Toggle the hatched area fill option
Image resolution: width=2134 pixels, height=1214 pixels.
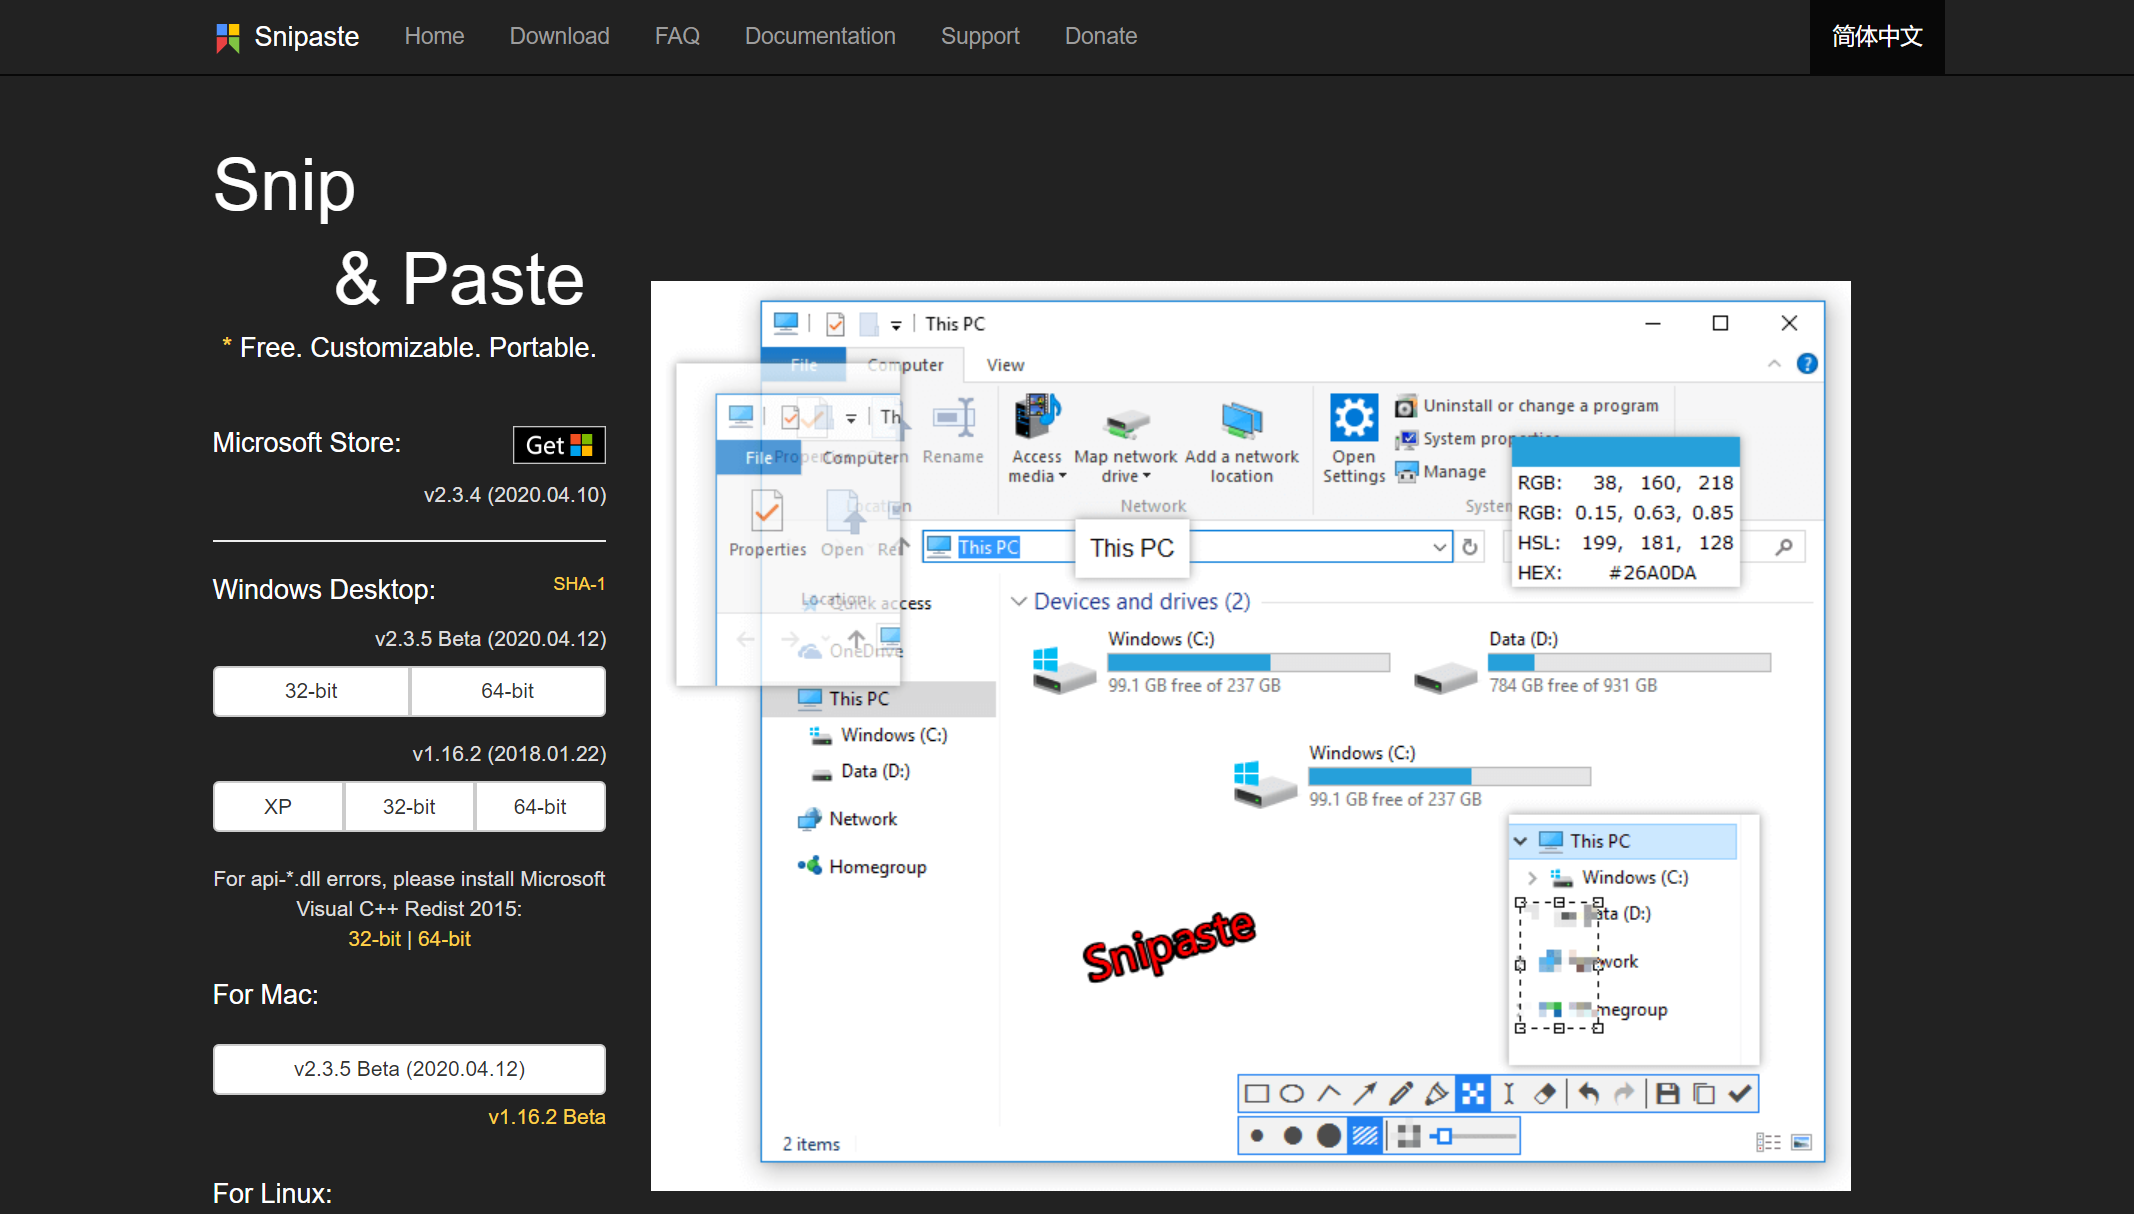[x=1365, y=1136]
